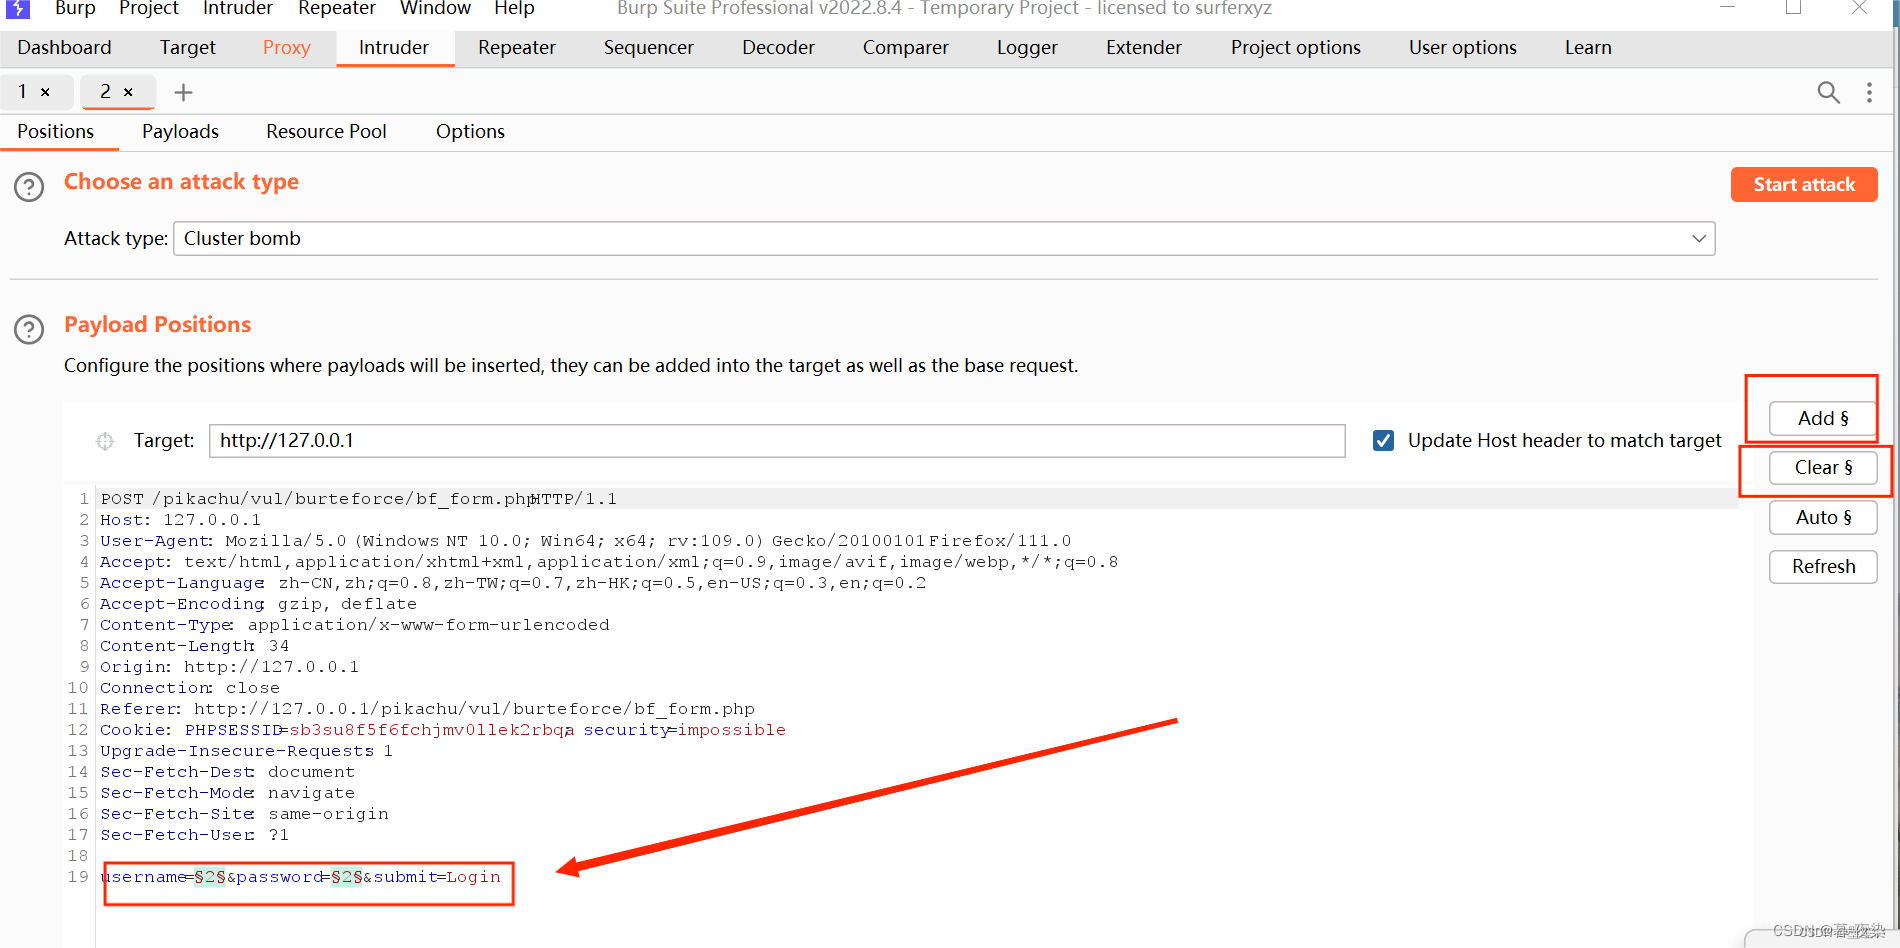Image resolution: width=1900 pixels, height=948 pixels.
Task: Switch to the Logger tab
Action: [1027, 48]
